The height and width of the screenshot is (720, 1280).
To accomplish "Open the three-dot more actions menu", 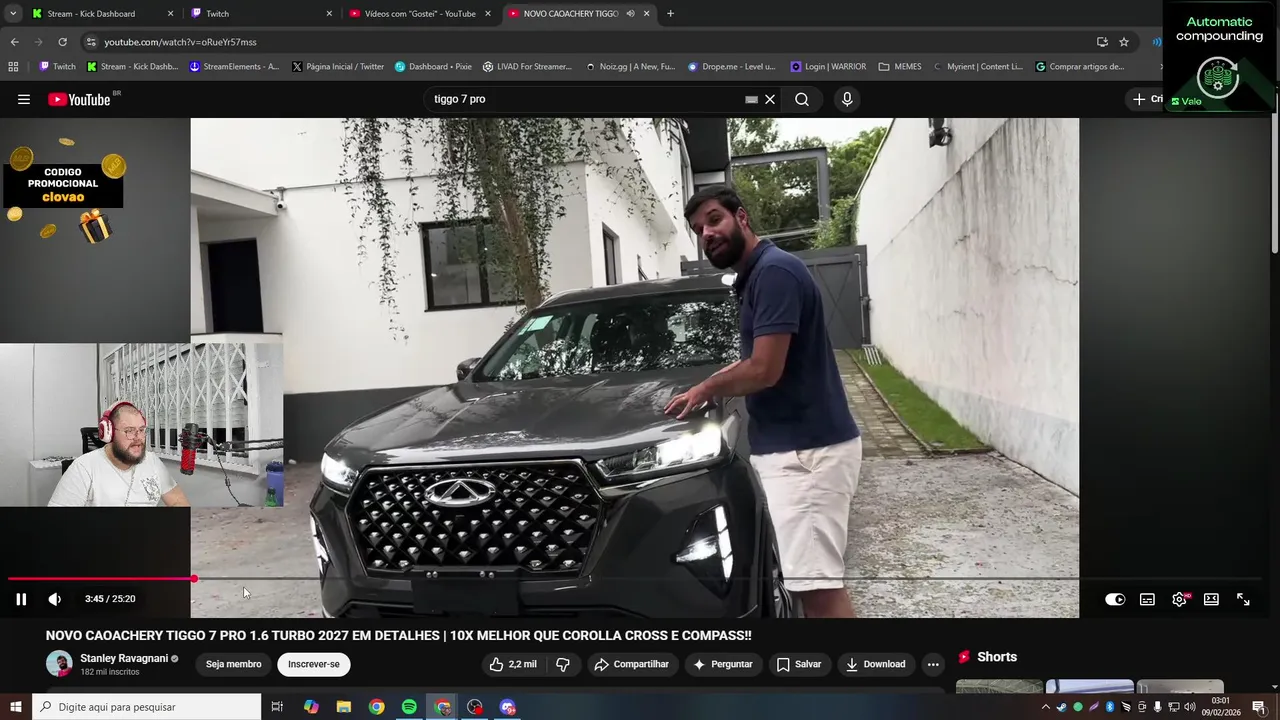I will (933, 664).
